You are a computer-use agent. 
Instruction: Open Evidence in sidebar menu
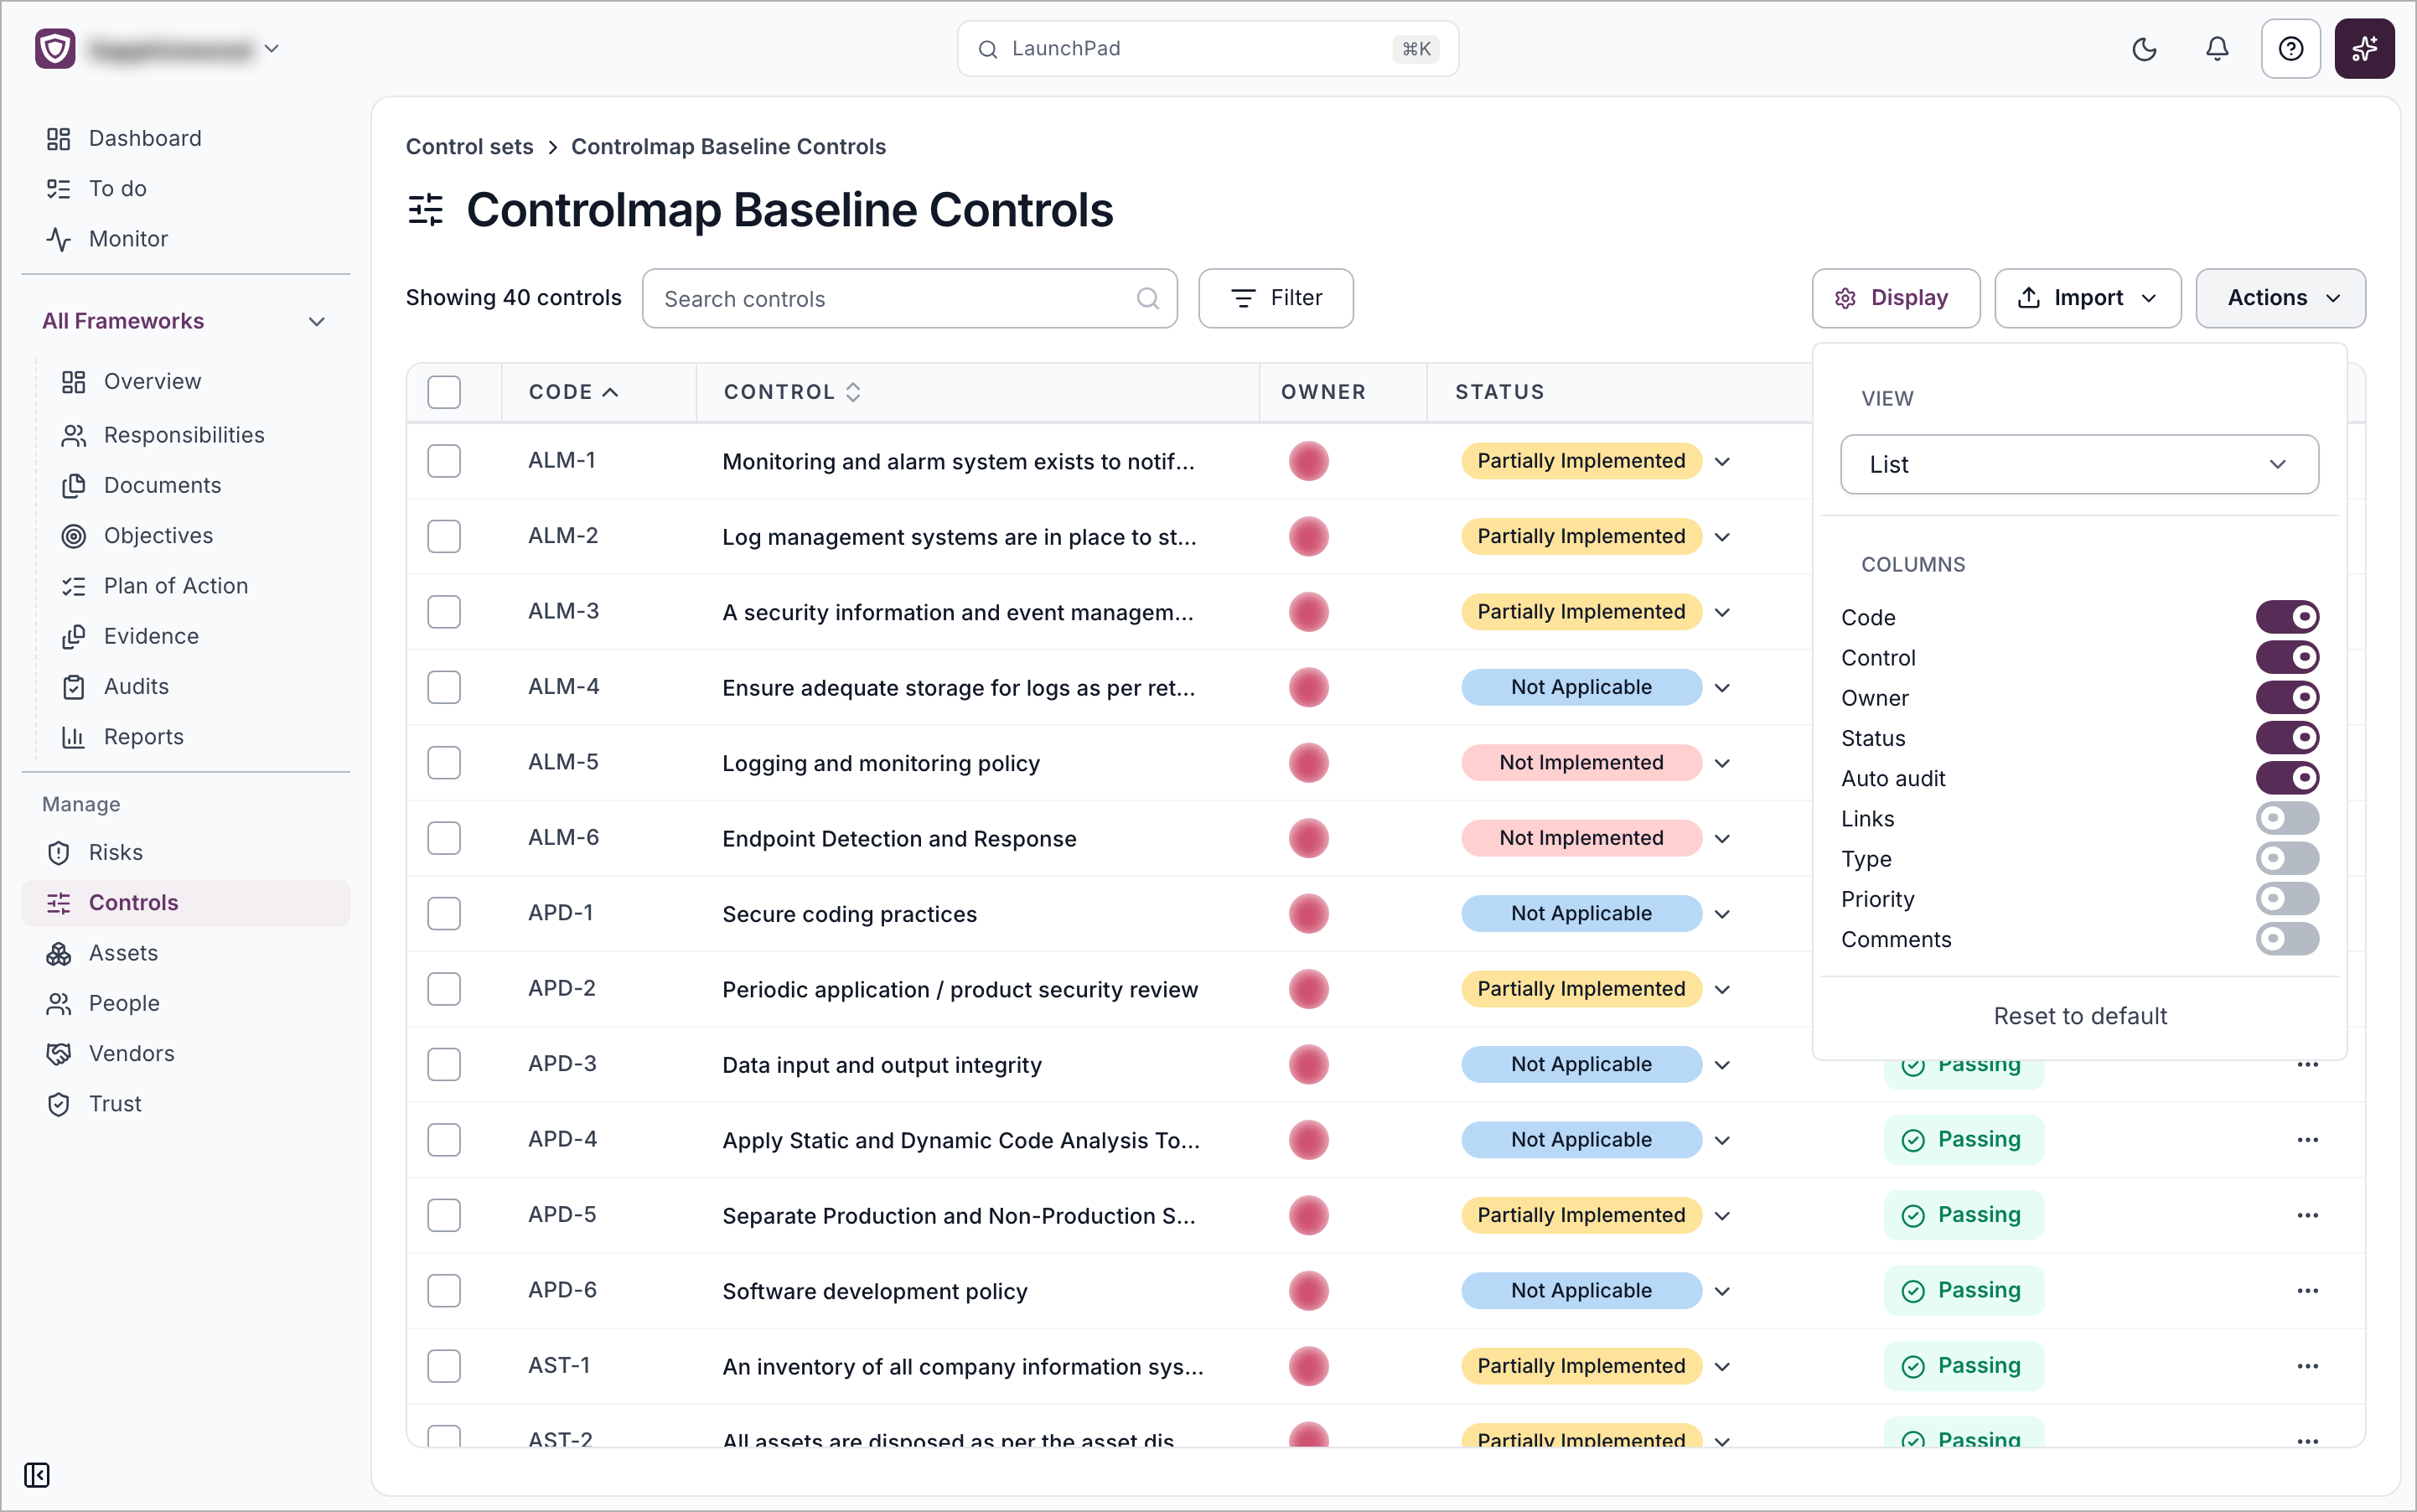click(x=151, y=636)
